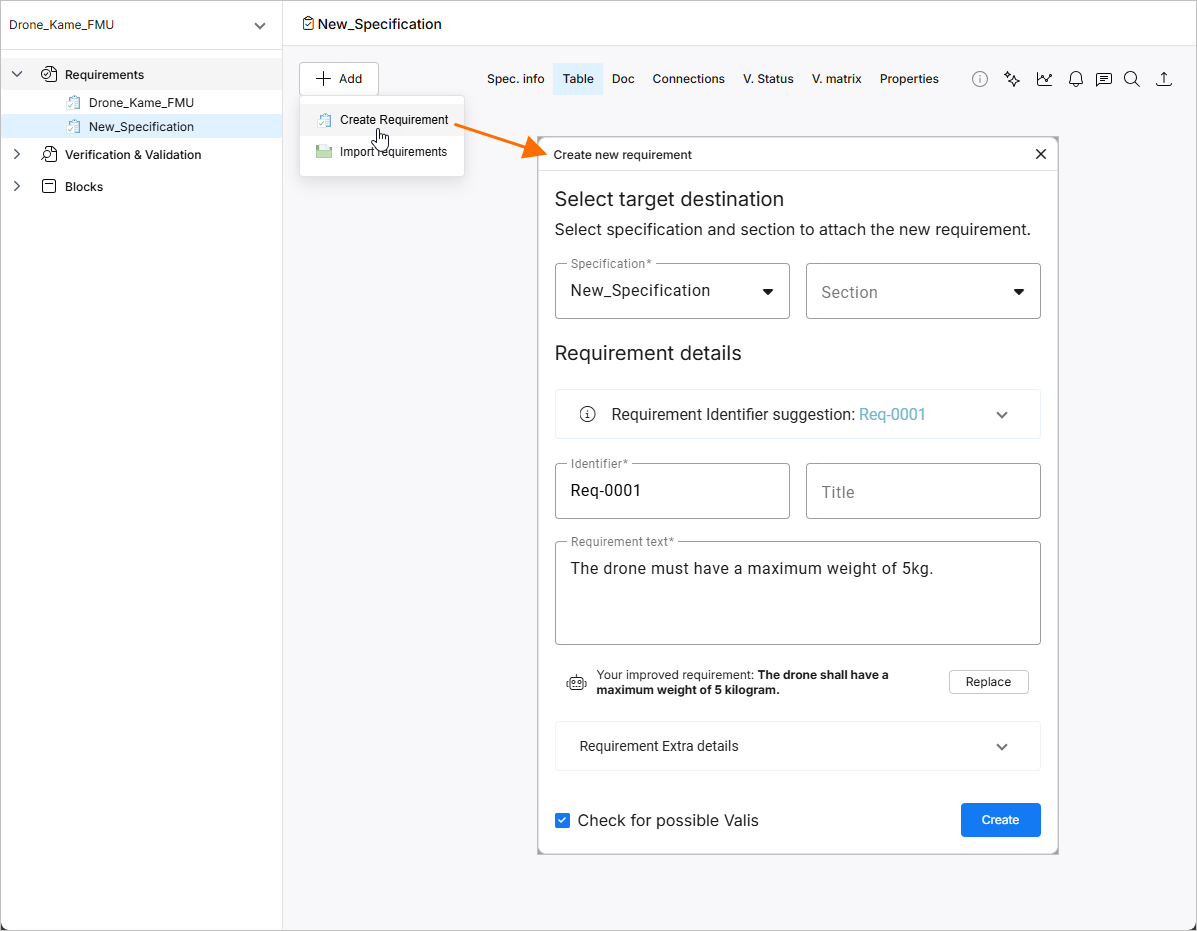Click the notifications bell icon
Screen dimensions: 1197x931
1076,79
